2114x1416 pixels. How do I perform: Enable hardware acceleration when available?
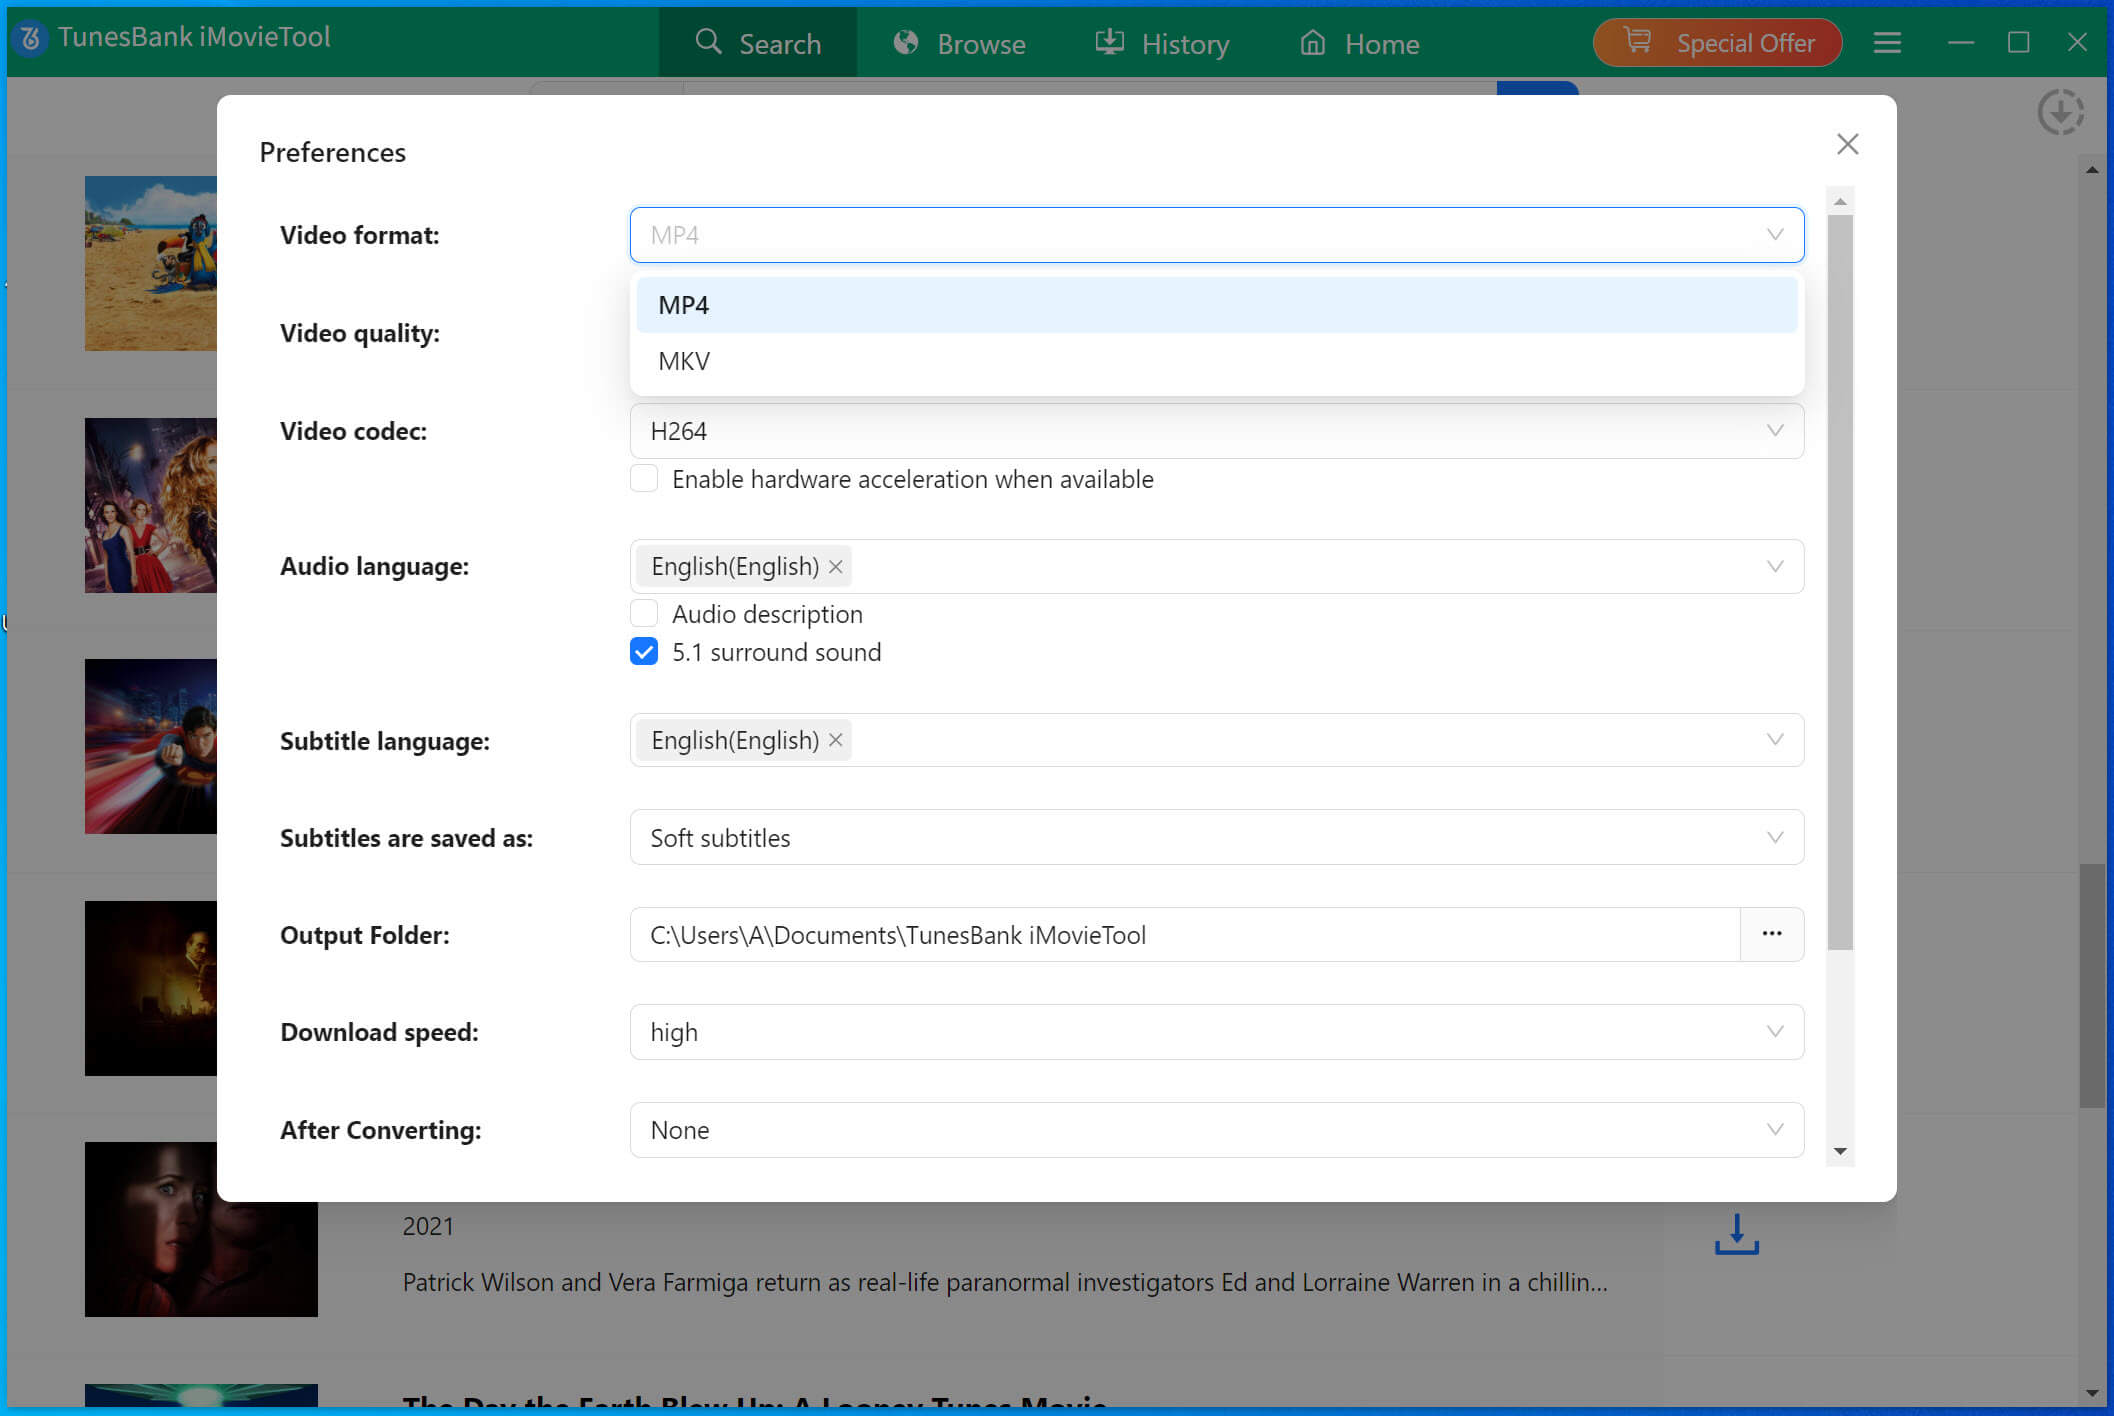[x=644, y=478]
